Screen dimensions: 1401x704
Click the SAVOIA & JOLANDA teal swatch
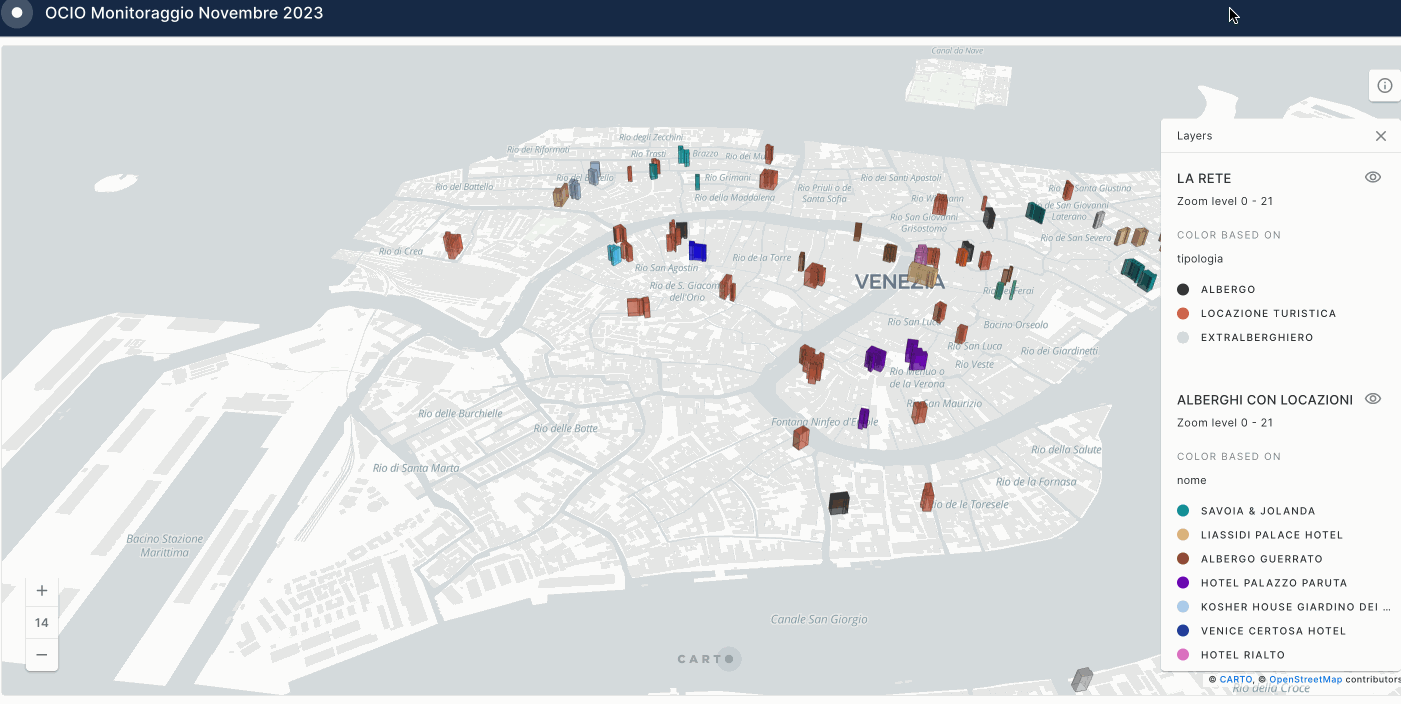(1183, 510)
